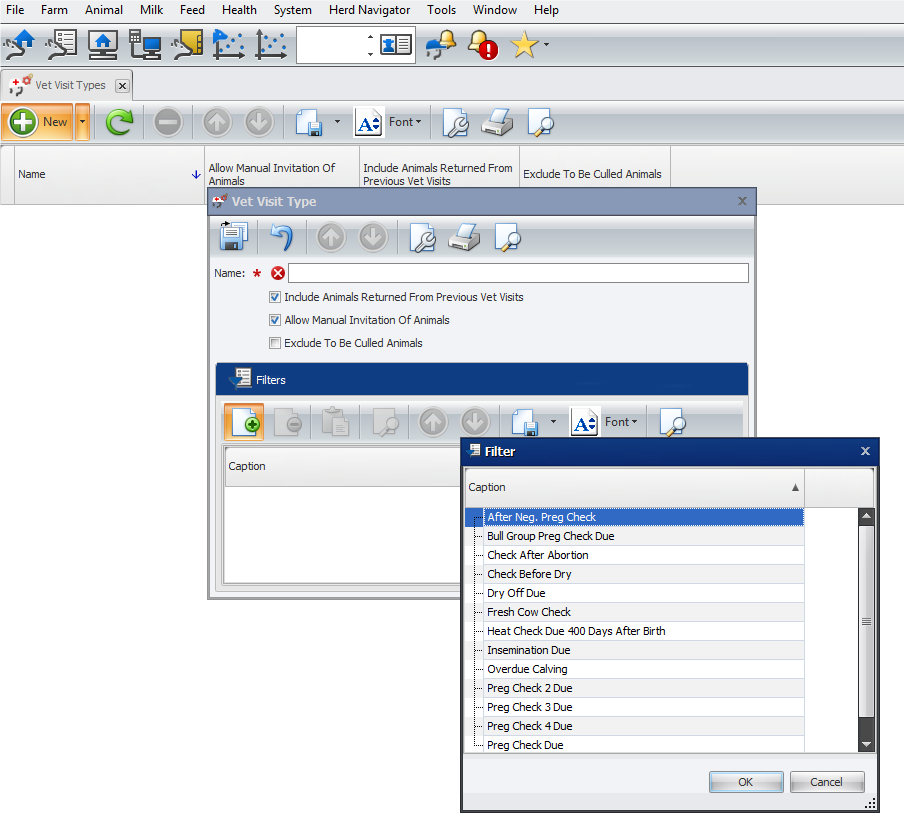Click the wrench settings icon in main toolbar
Screen dimensions: 904x833
(455, 122)
